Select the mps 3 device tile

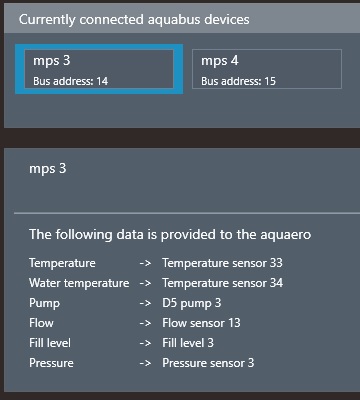[99, 69]
